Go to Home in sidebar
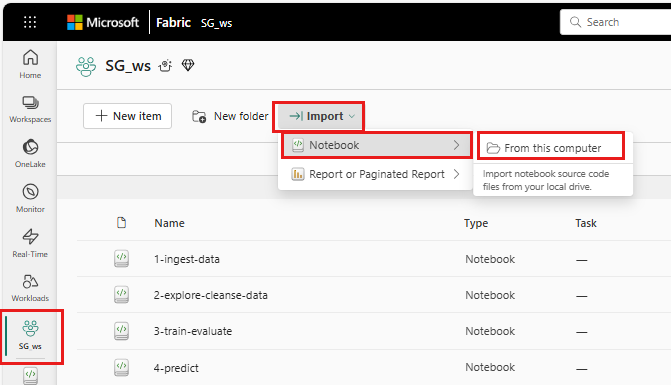 (x=30, y=64)
